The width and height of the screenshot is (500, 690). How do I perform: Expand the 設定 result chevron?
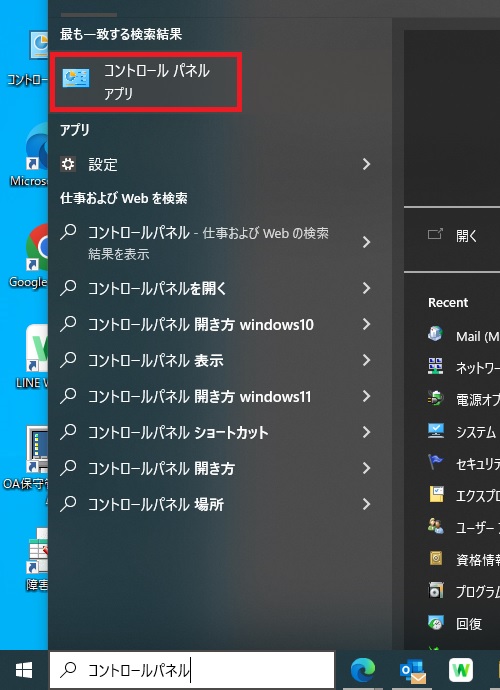366,164
